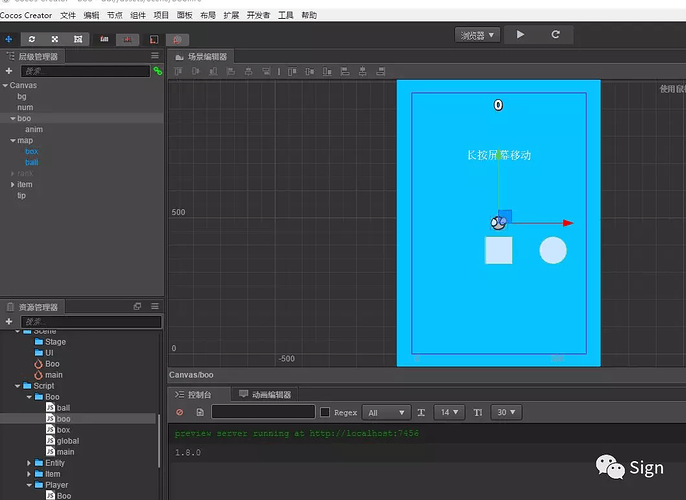The image size is (686, 500).
Task: Add a new node in hierarchy panel
Action: [9, 72]
